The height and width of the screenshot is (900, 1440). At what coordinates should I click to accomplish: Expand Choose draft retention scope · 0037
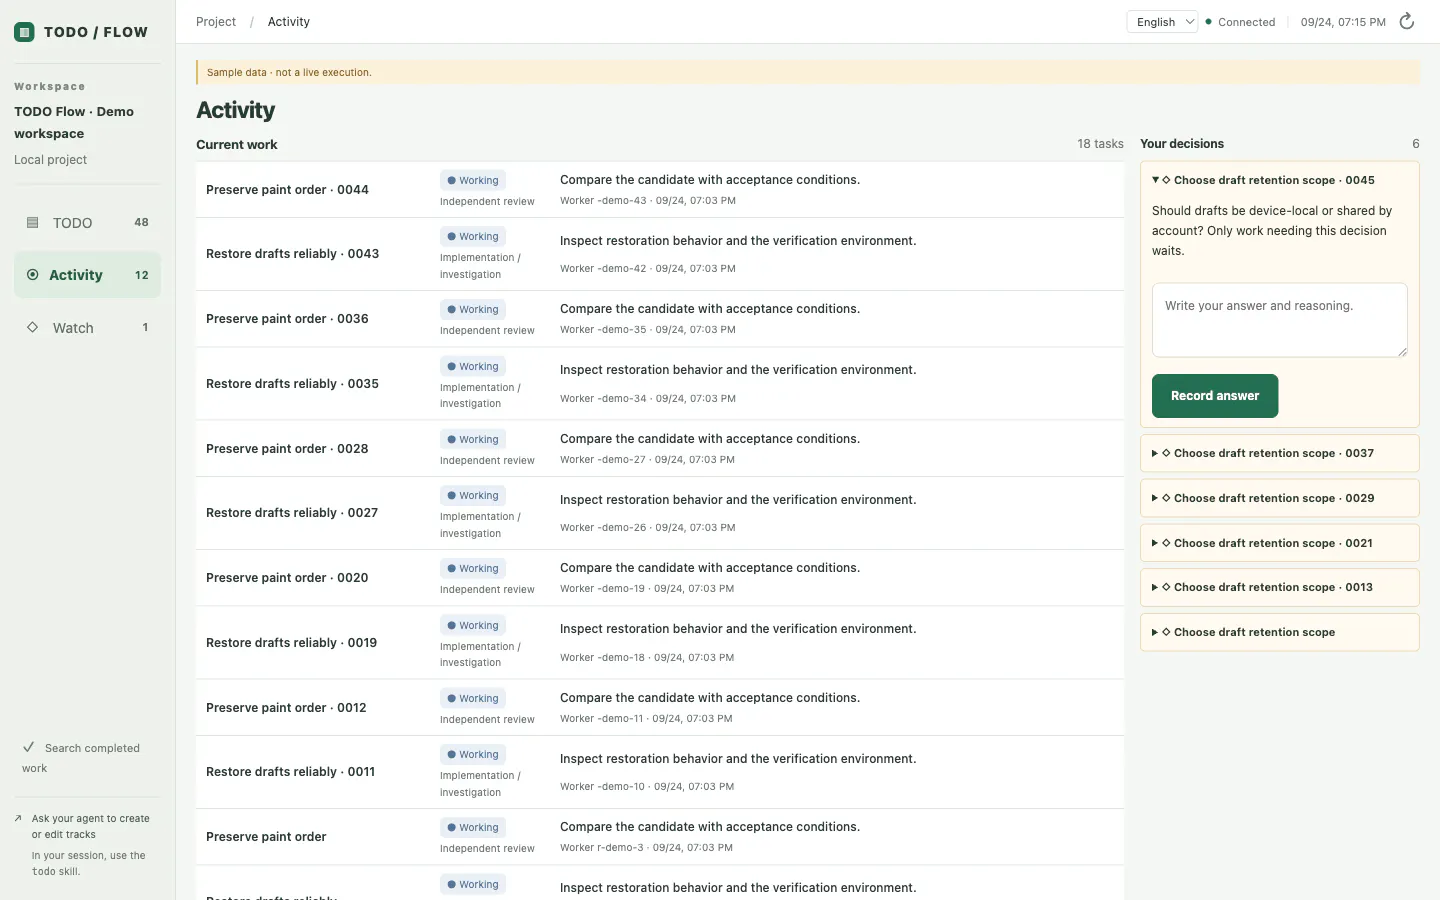(x=1279, y=453)
